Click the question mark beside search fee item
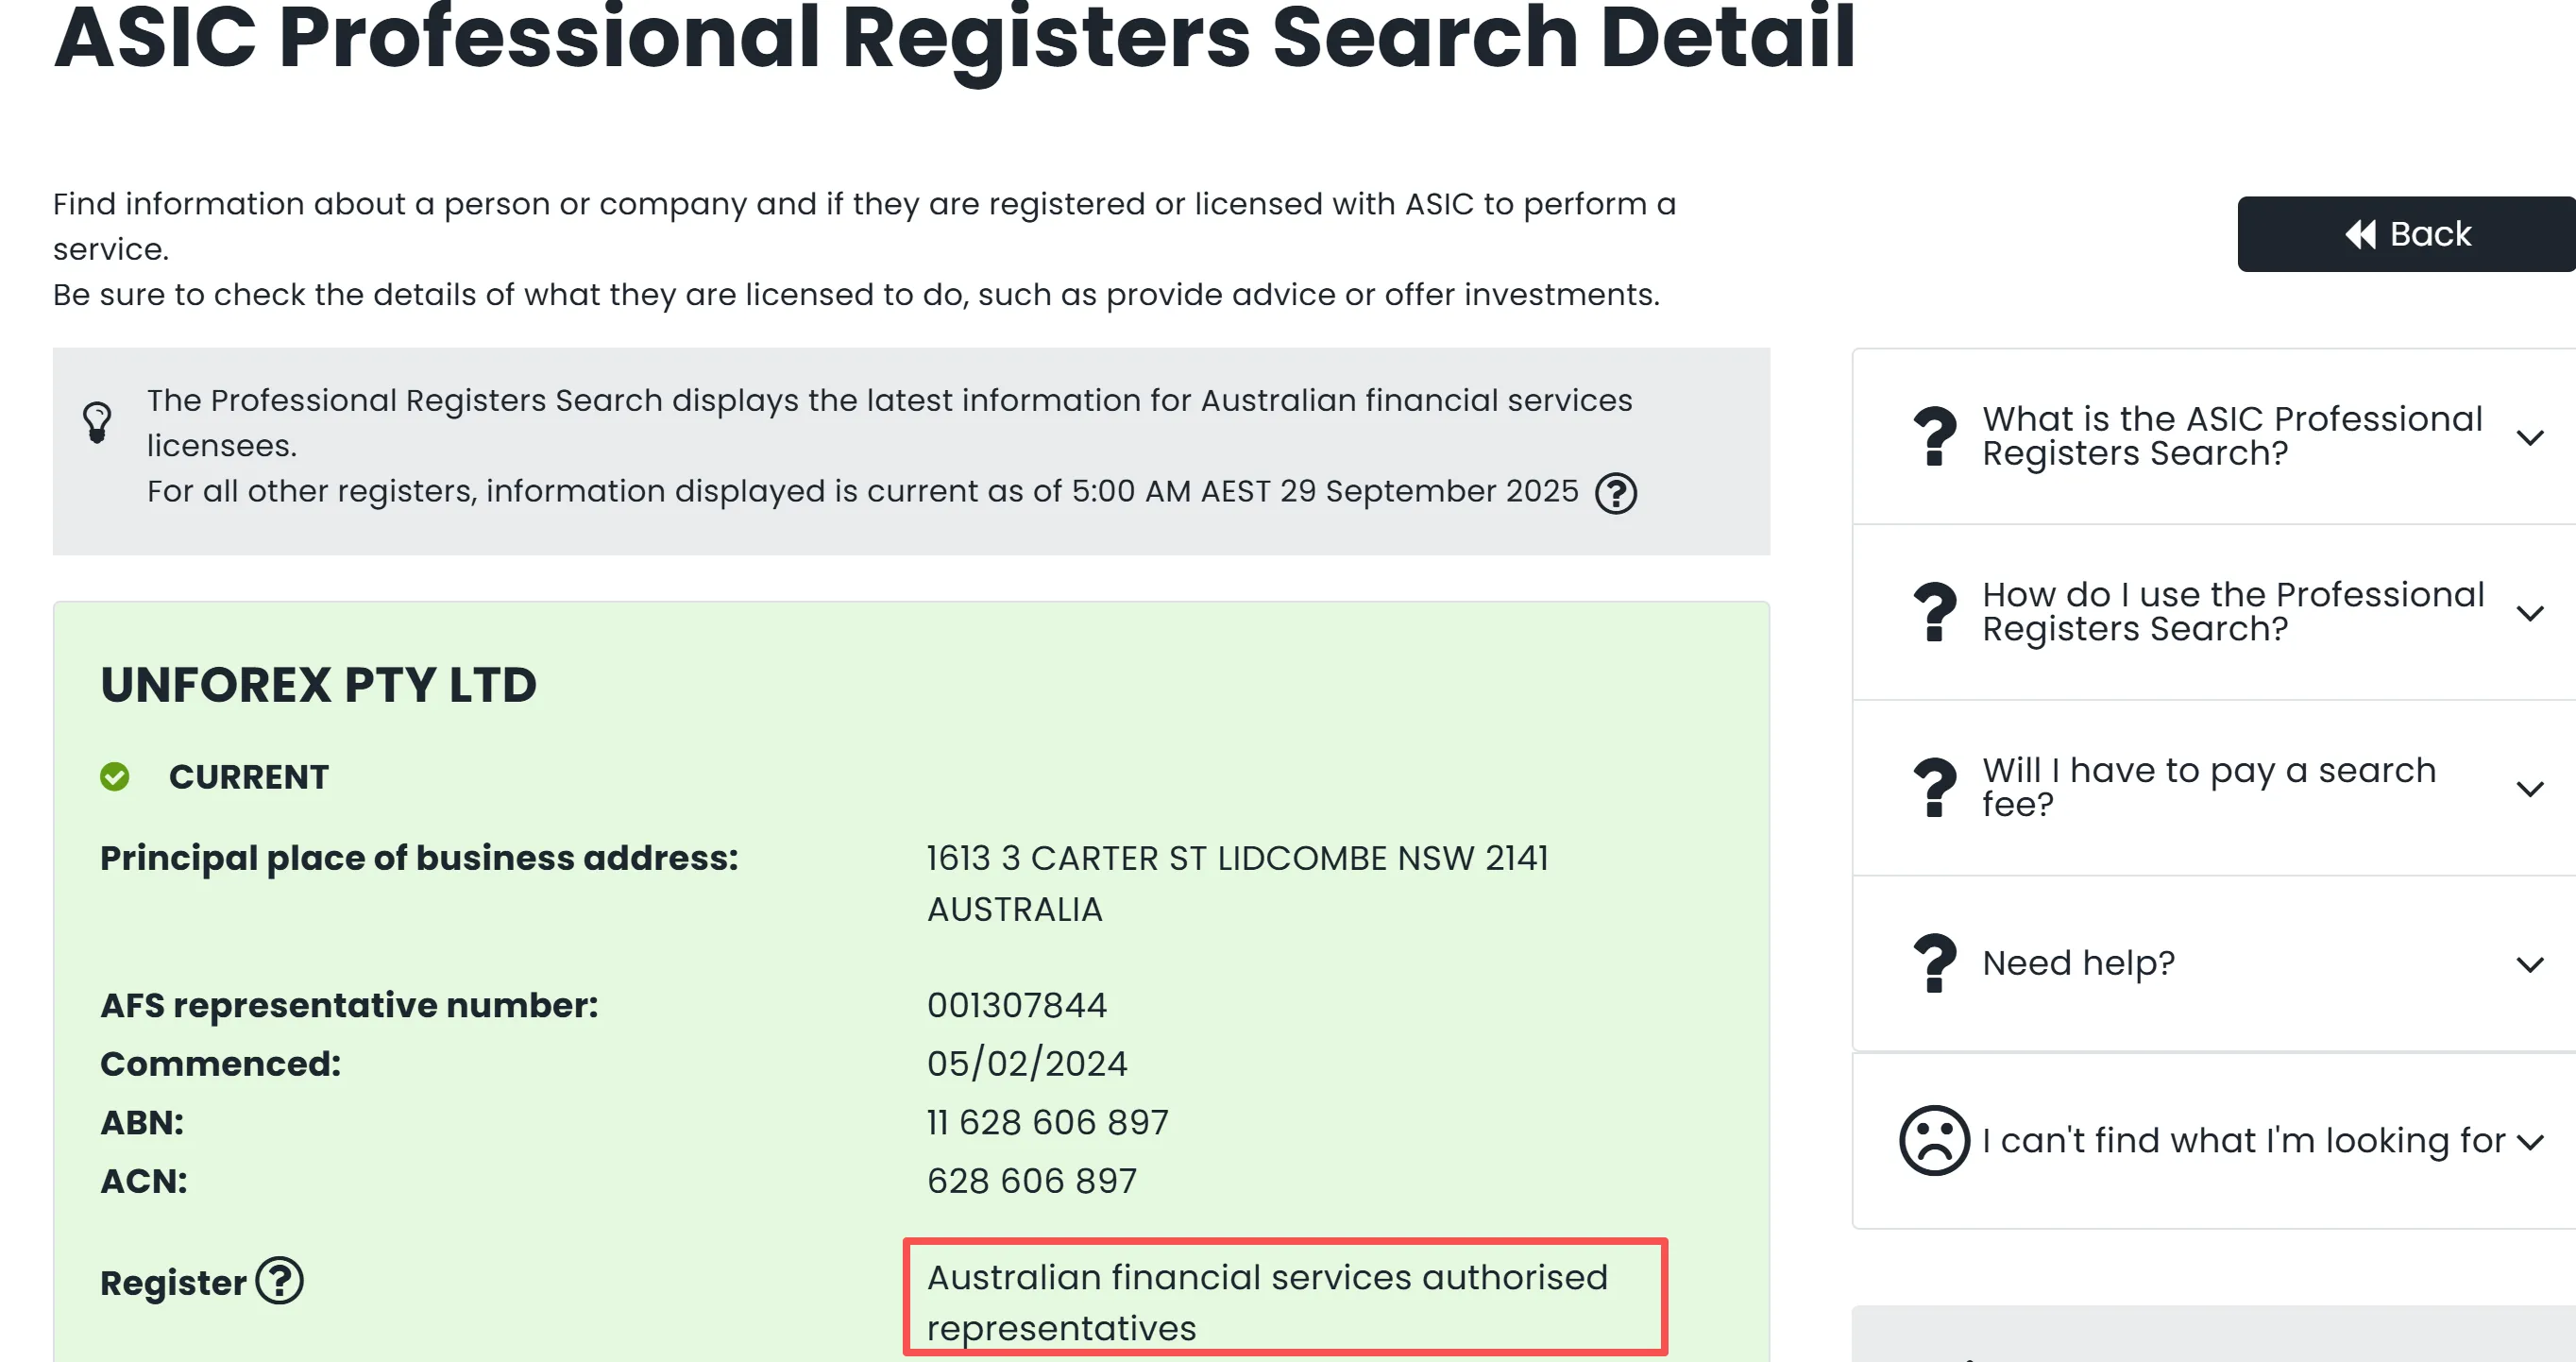This screenshot has height=1362, width=2576. point(1934,787)
